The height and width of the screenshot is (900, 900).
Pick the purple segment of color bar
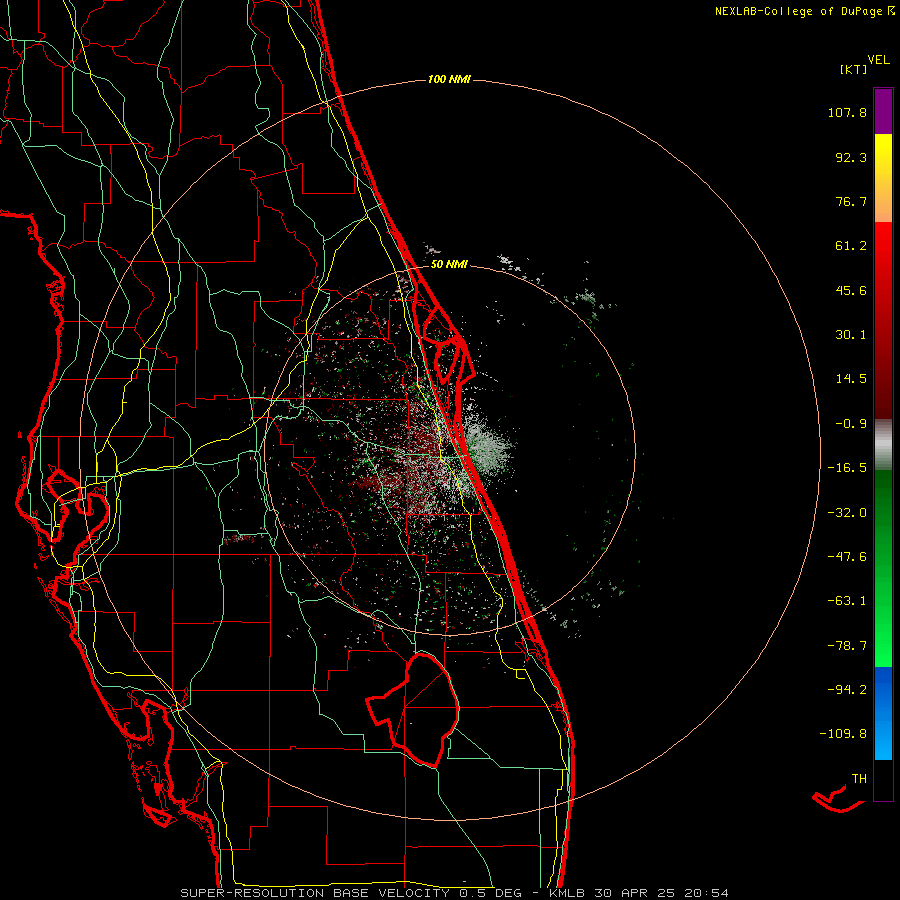tap(883, 111)
